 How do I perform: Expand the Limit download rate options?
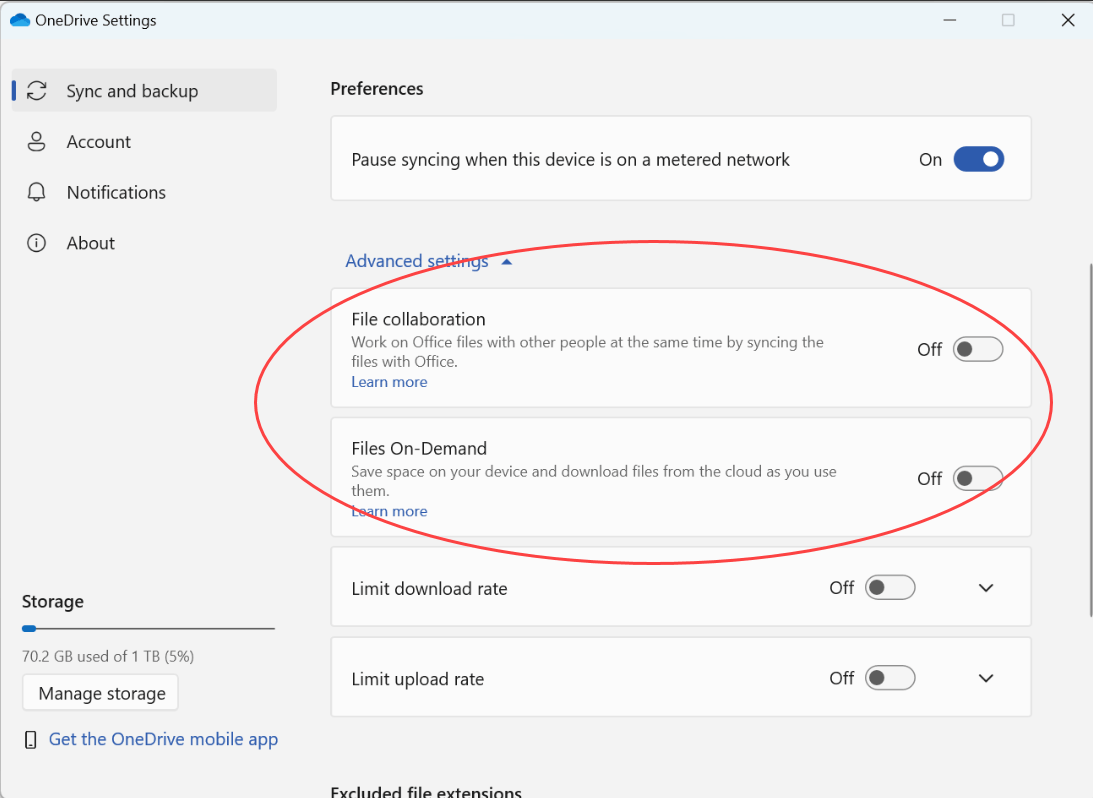[x=986, y=587]
